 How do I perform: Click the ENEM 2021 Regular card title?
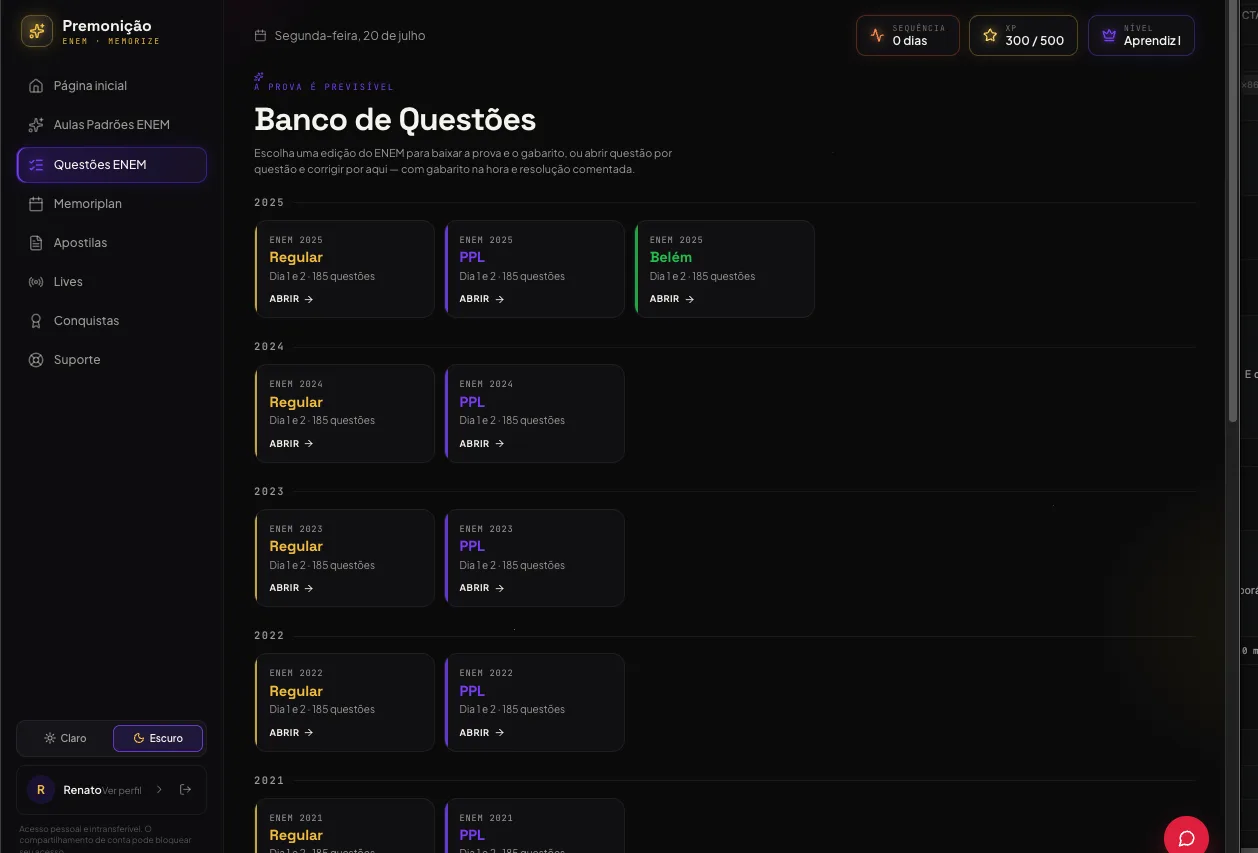point(296,835)
